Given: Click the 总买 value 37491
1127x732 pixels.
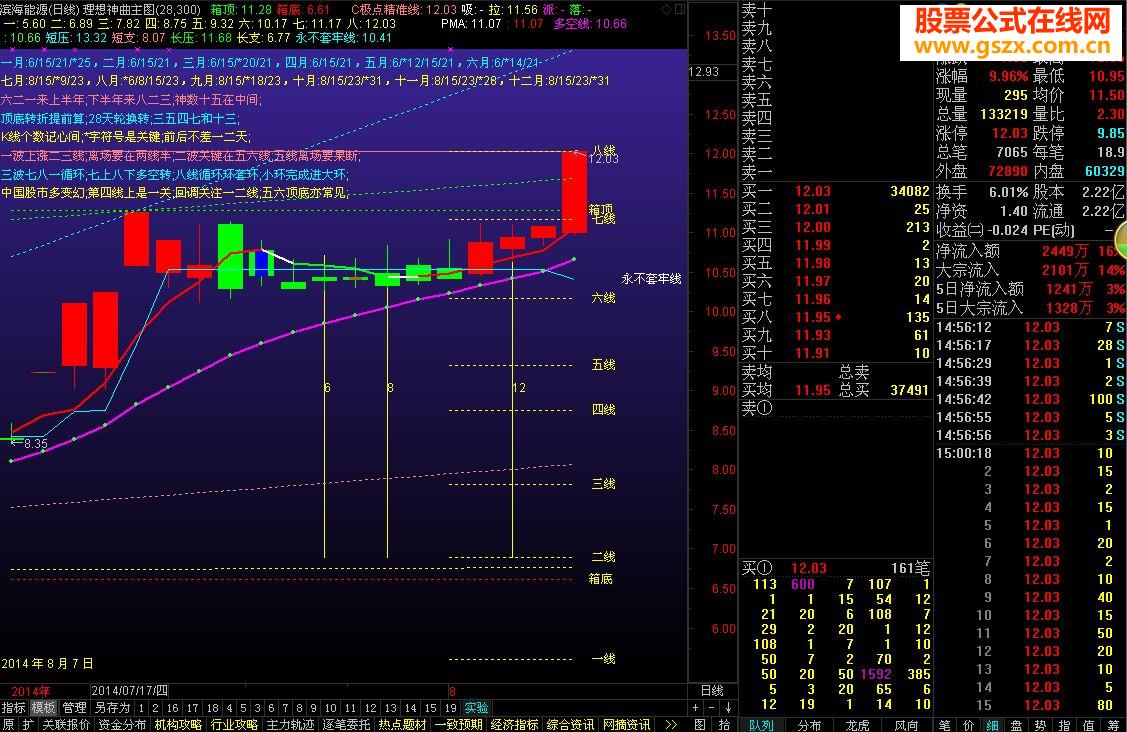Looking at the screenshot, I should pyautogui.click(x=910, y=390).
